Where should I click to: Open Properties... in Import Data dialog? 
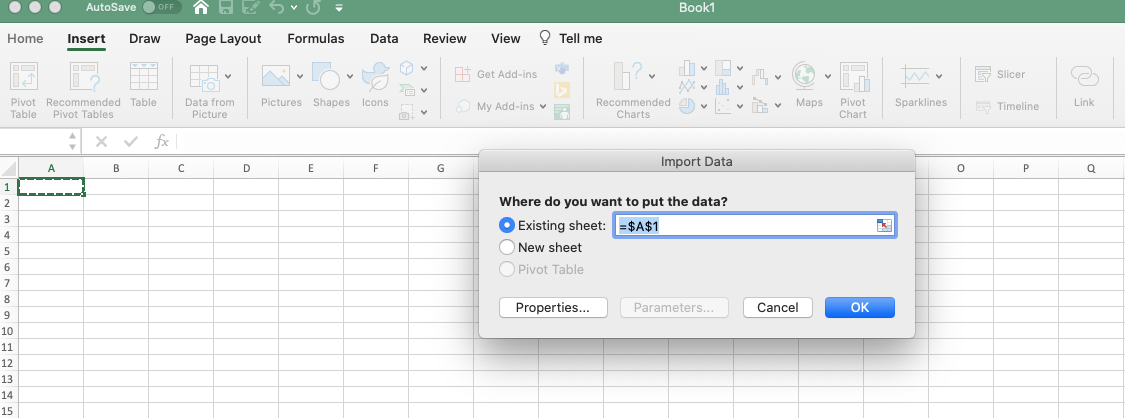pos(553,308)
